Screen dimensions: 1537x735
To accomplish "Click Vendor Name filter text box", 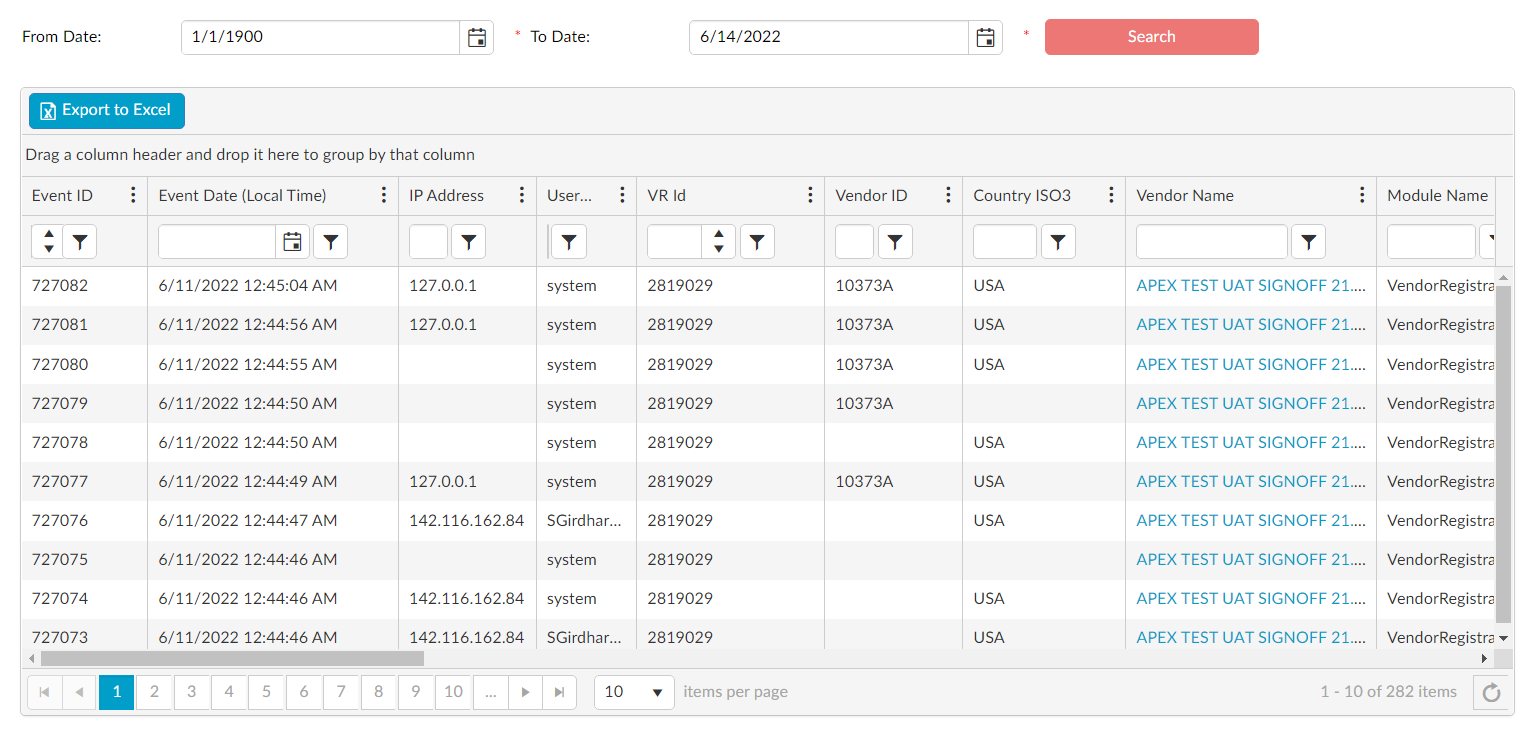I will click(x=1212, y=242).
